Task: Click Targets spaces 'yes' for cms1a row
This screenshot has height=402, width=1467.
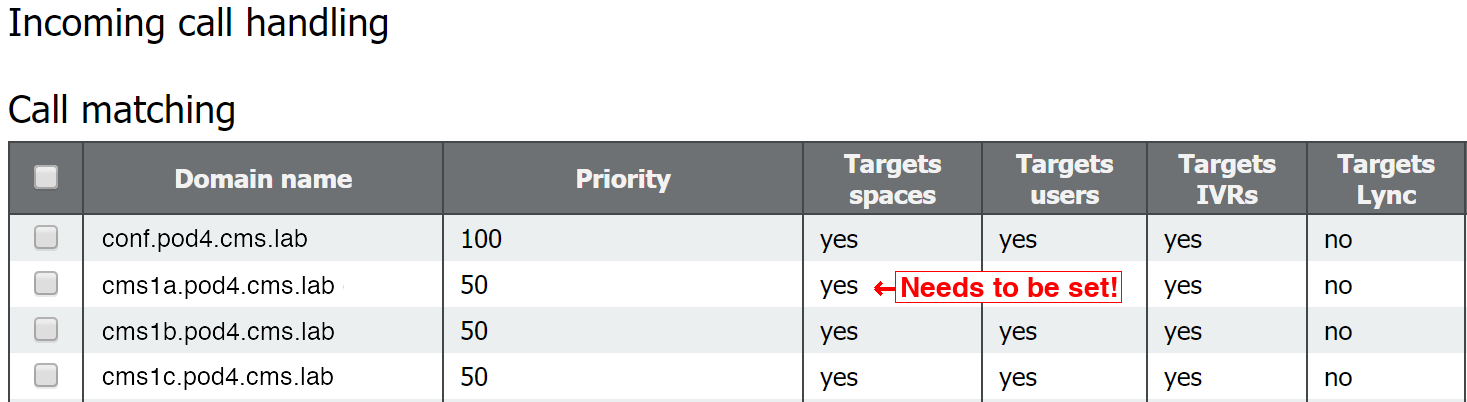Action: coord(839,286)
